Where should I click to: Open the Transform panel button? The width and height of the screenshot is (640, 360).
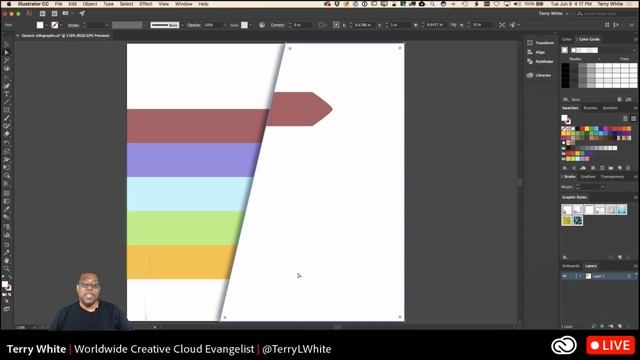click(540, 42)
